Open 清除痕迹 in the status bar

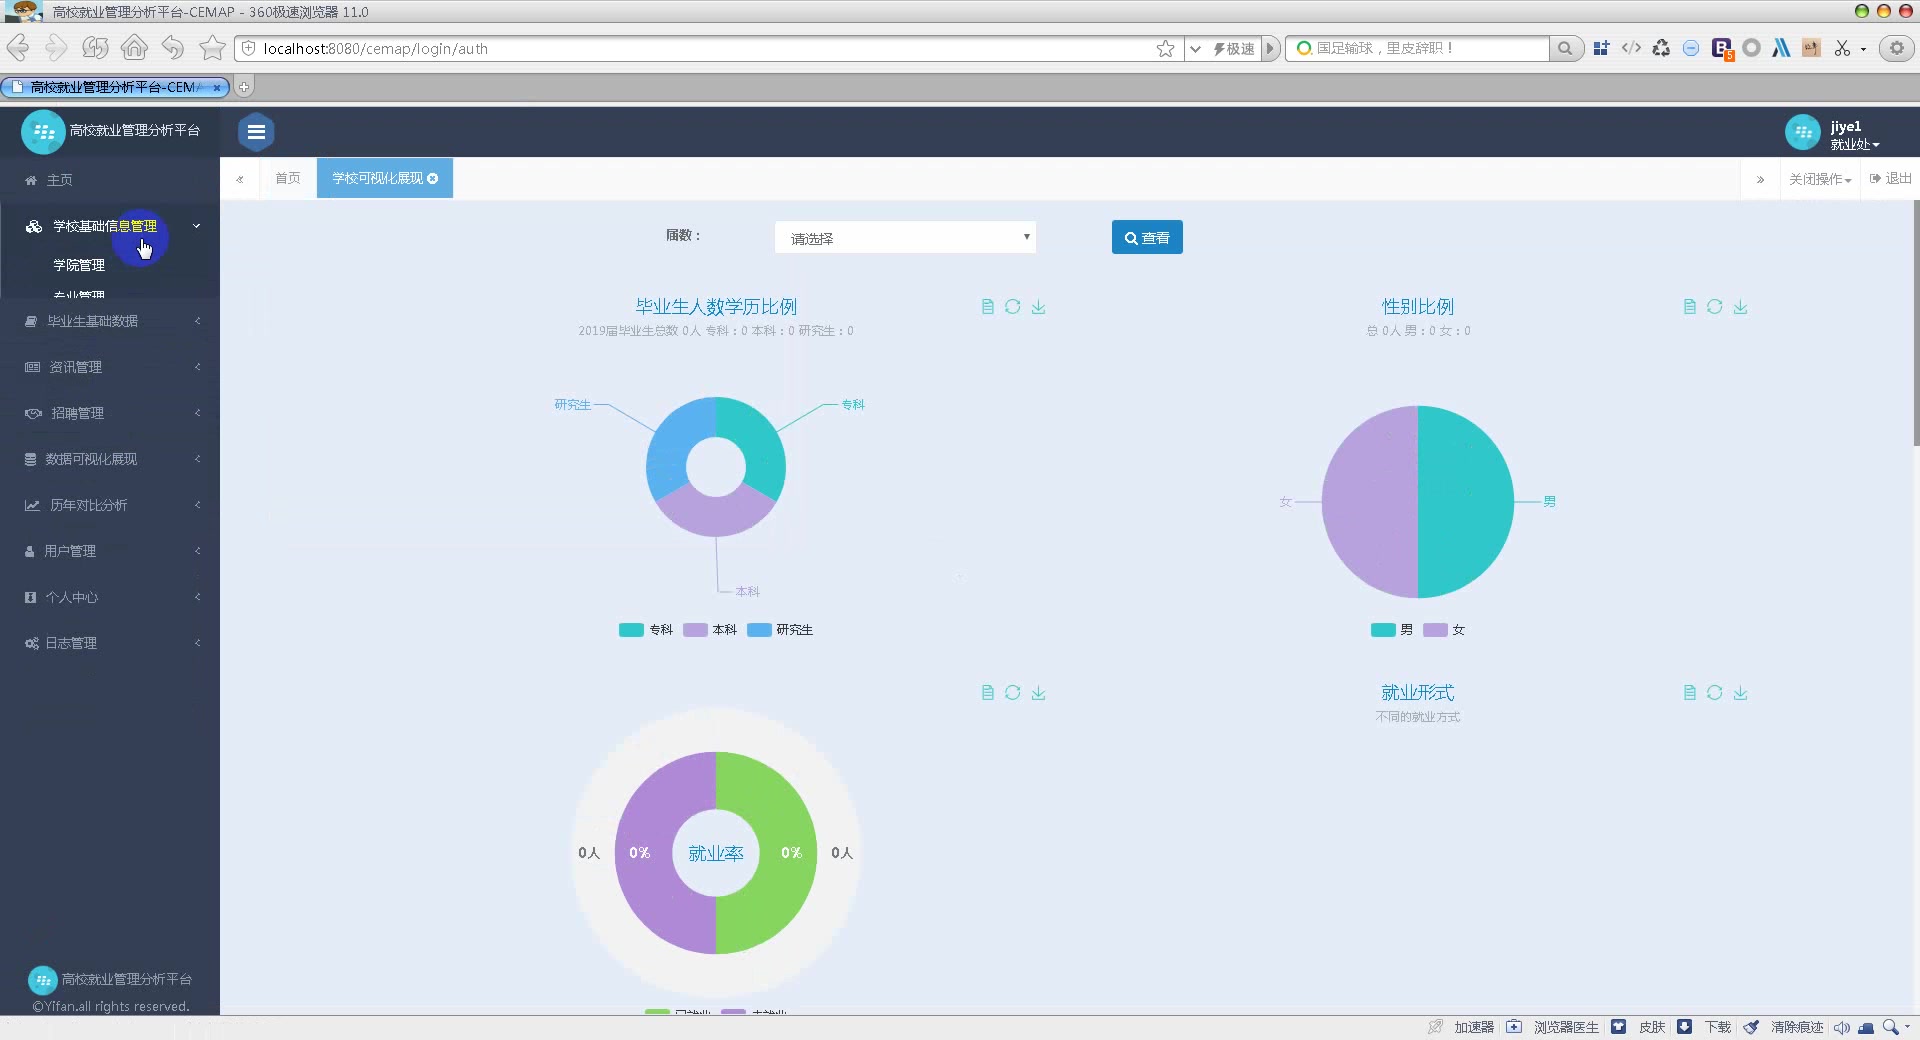click(1784, 1027)
